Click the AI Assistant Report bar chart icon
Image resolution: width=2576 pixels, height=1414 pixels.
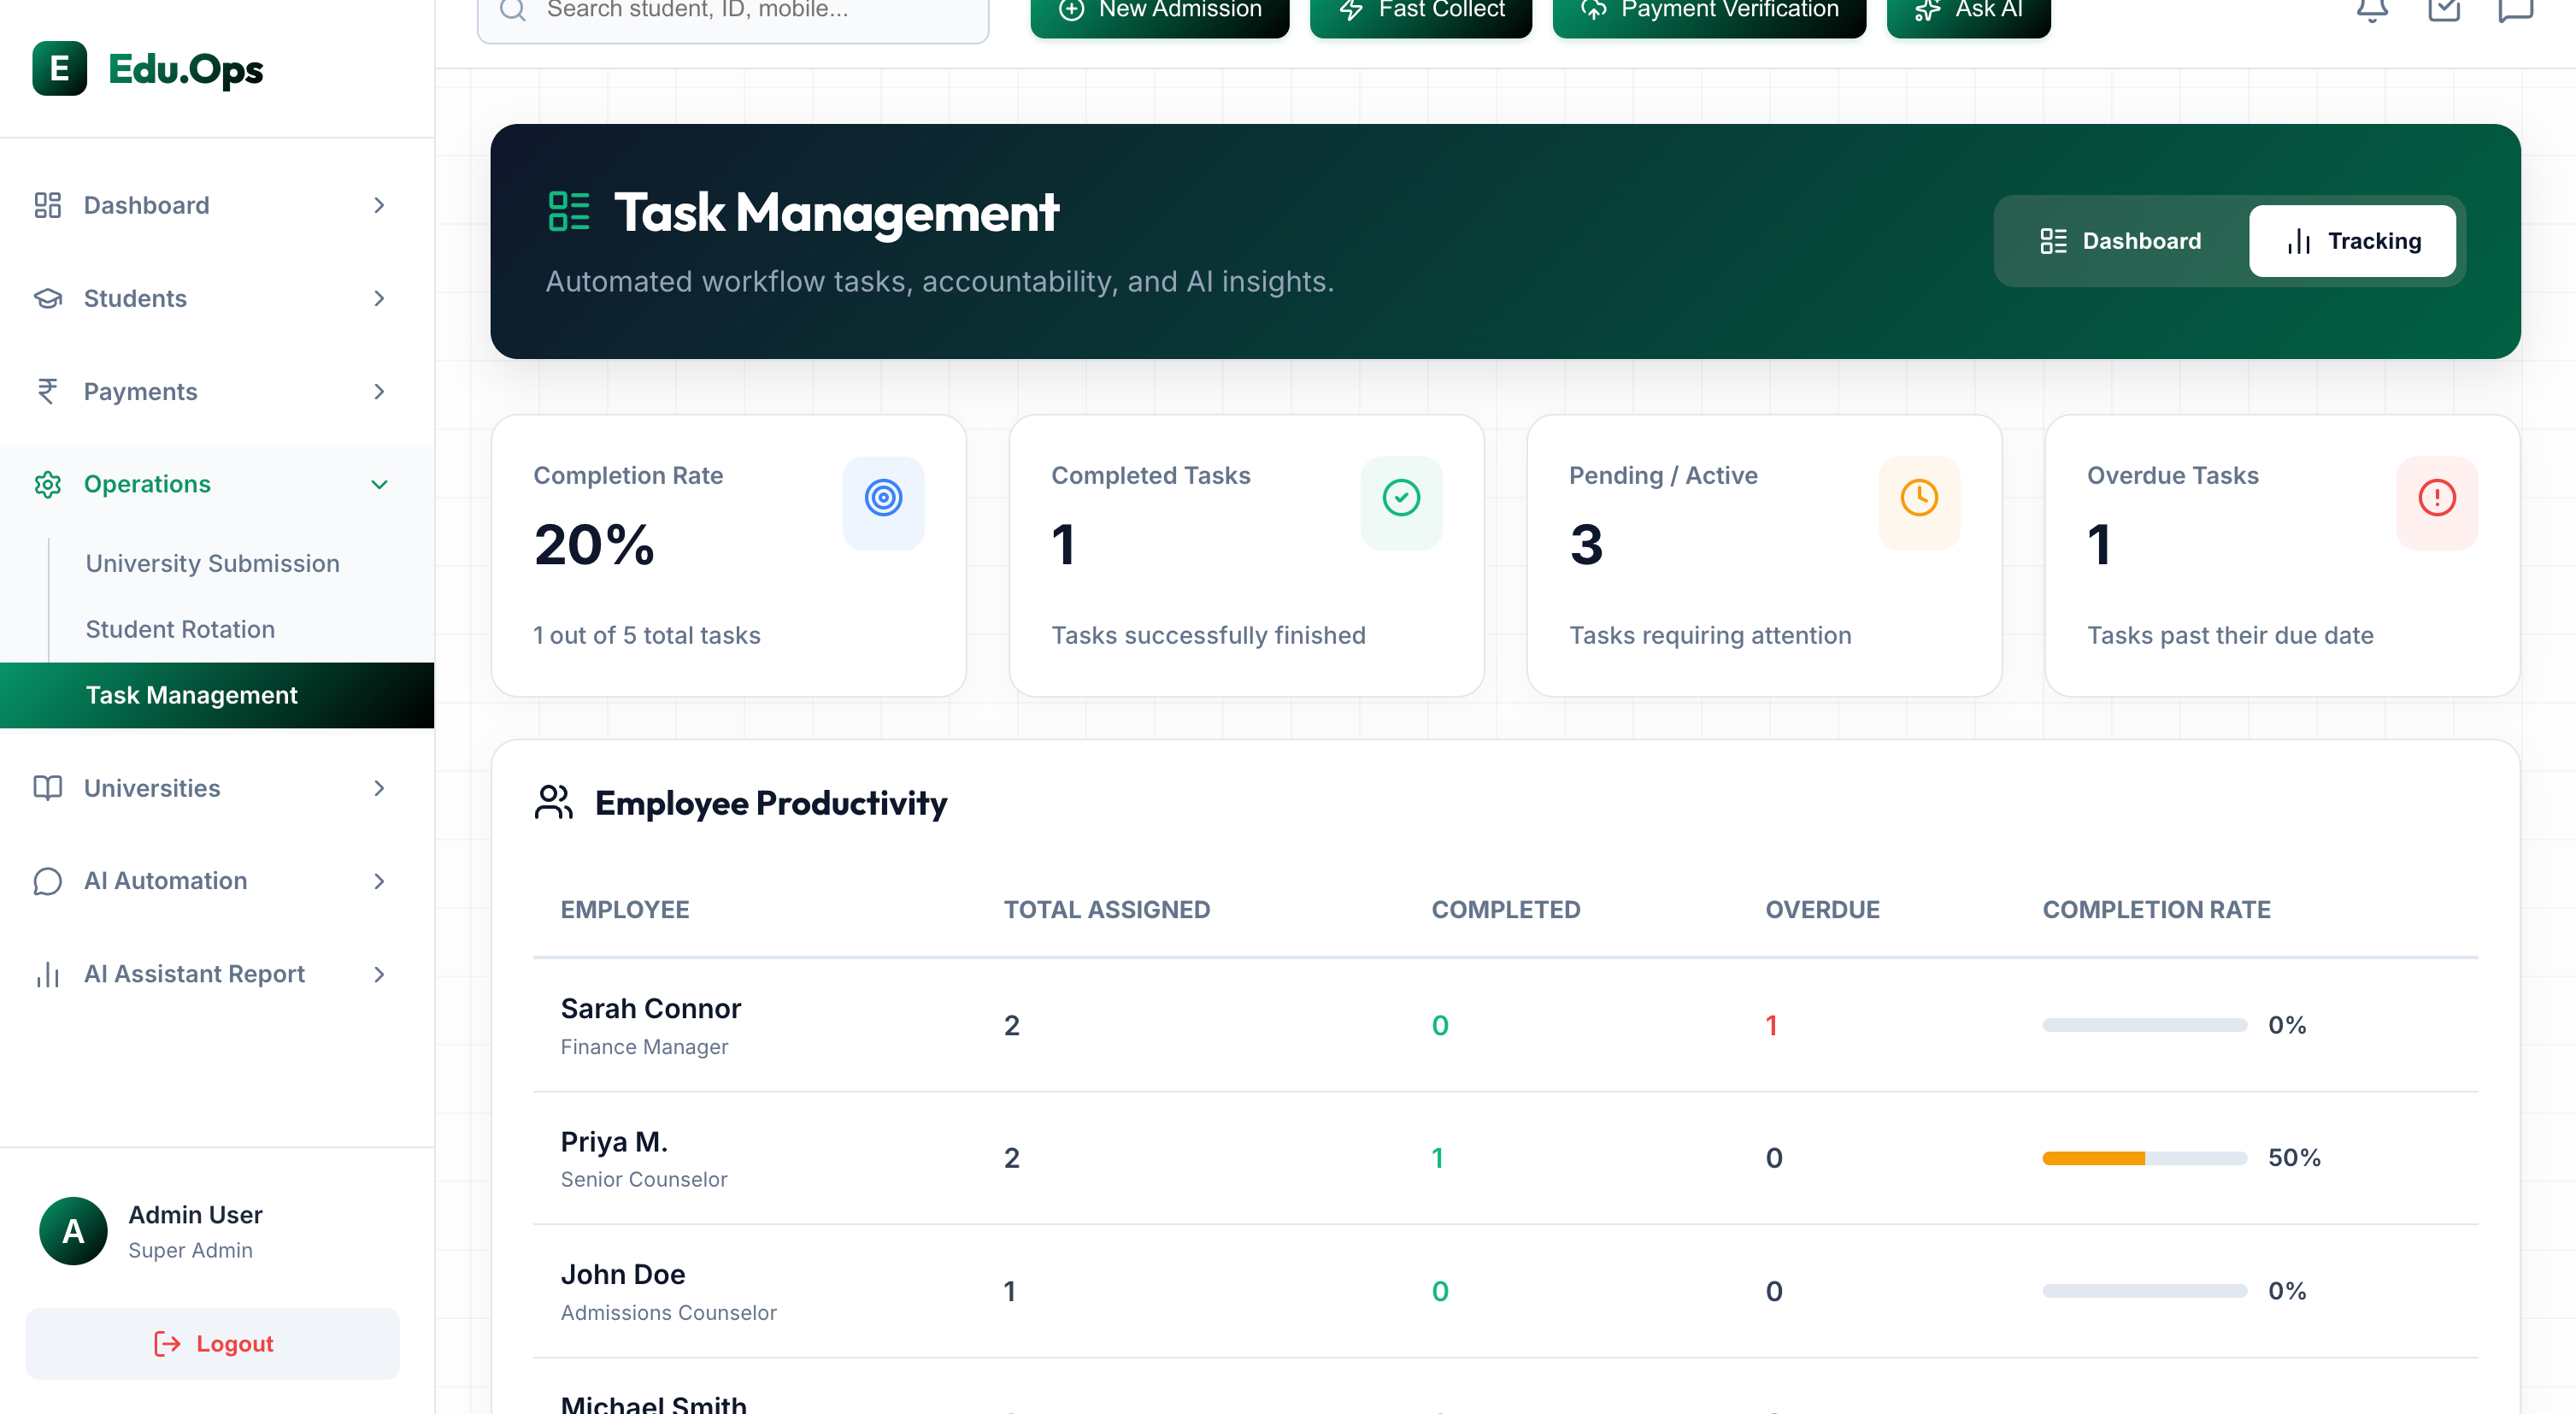[47, 974]
